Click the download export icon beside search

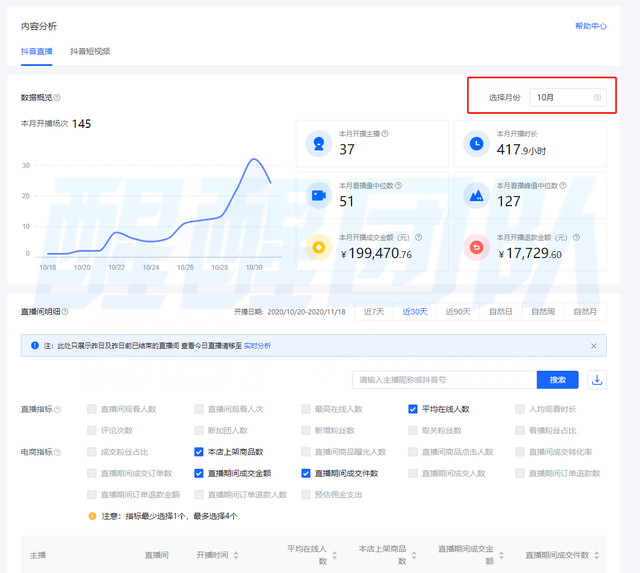point(598,380)
